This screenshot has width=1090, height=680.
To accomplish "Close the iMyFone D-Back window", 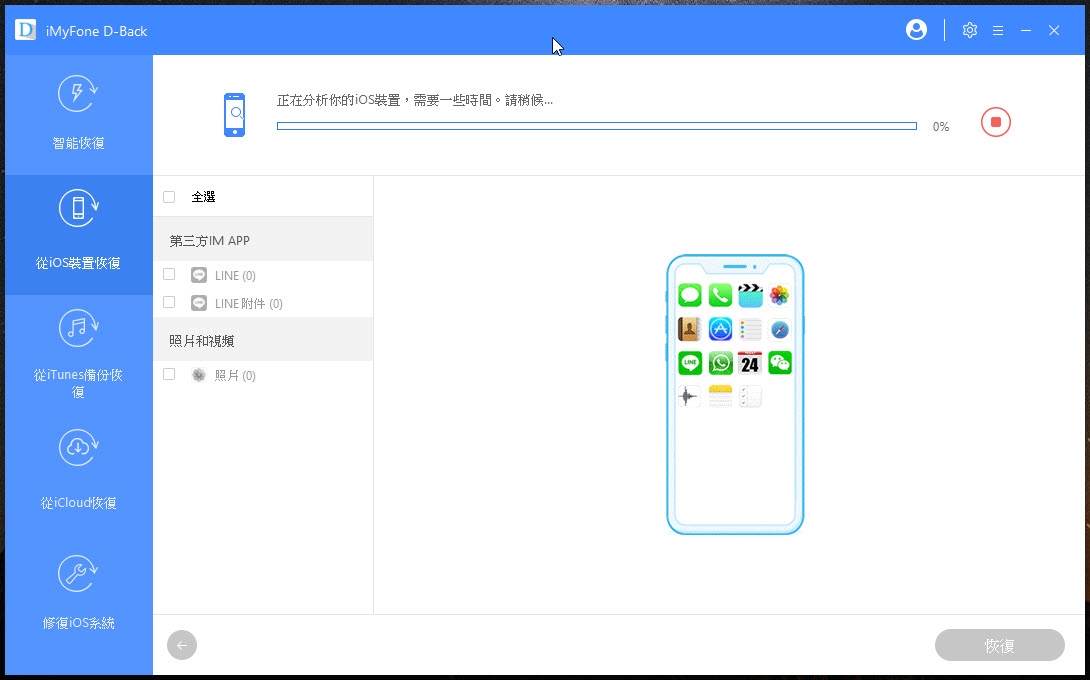I will click(1054, 31).
